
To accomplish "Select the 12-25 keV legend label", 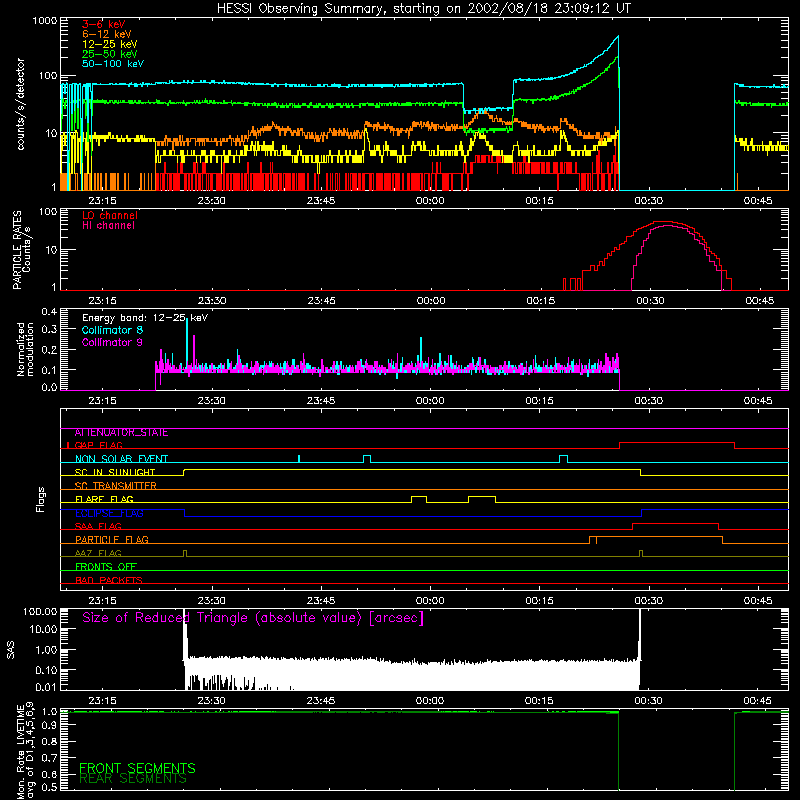I will click(110, 44).
